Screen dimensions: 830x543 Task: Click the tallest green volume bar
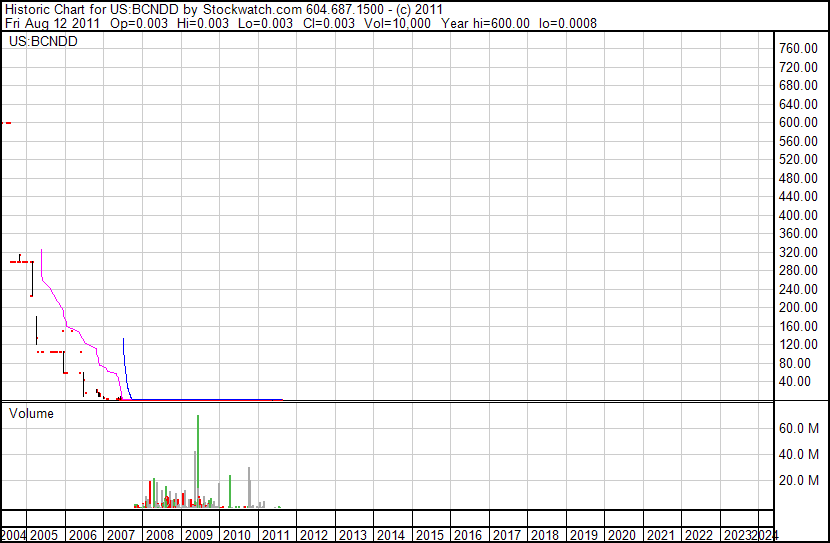[x=198, y=460]
